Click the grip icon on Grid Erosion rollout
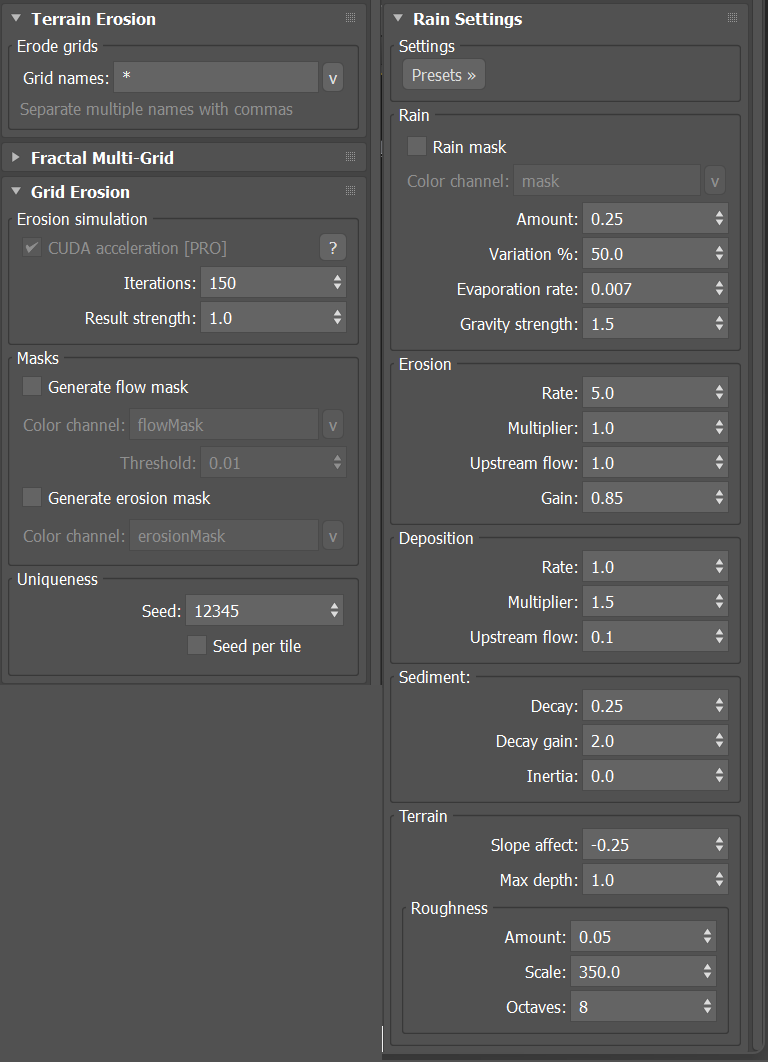The image size is (768, 1062). coord(350,191)
